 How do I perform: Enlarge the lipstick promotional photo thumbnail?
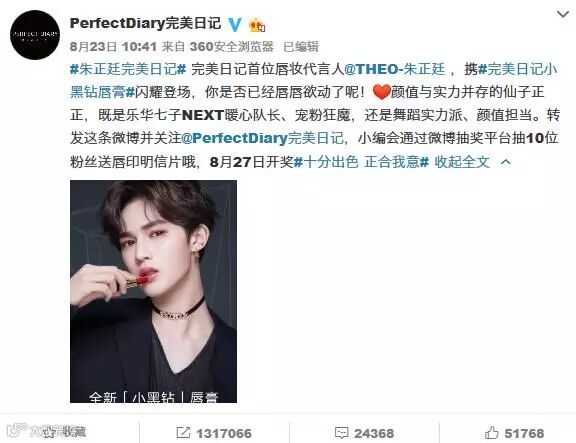click(153, 291)
